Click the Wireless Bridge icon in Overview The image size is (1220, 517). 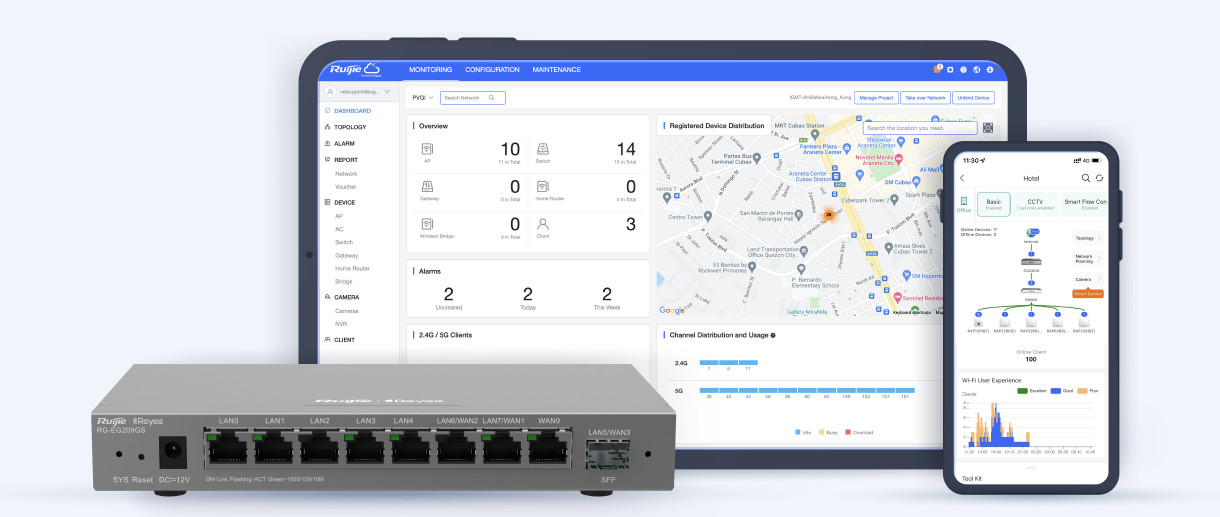427,224
